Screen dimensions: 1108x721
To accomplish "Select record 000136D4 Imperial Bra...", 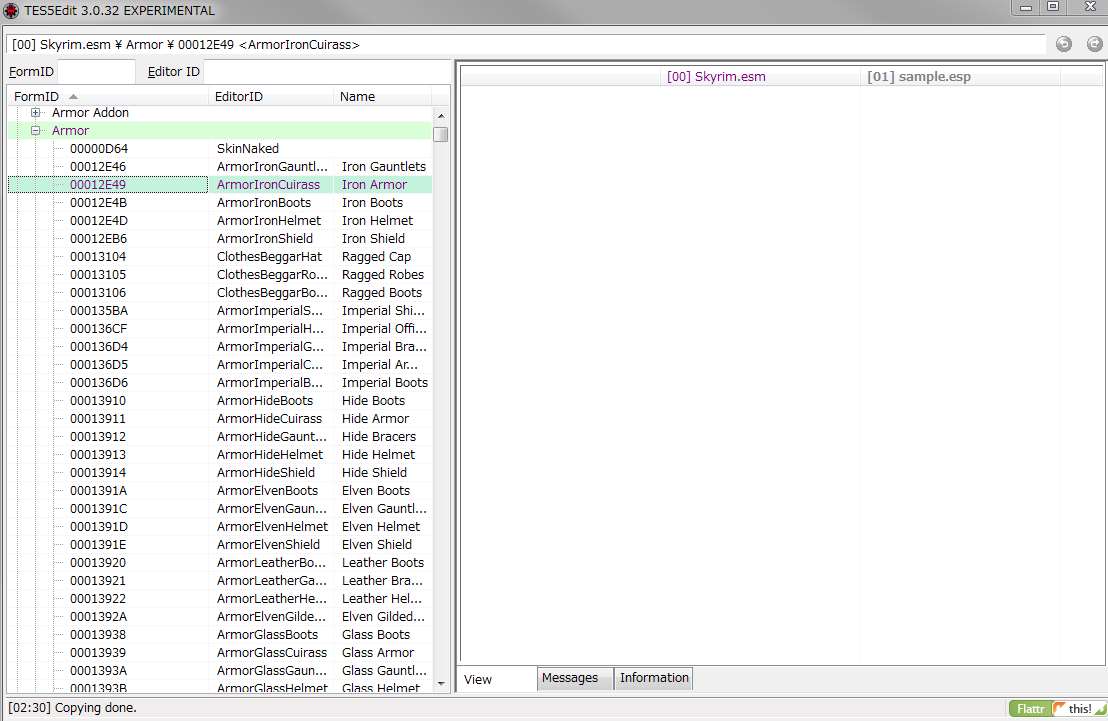I will pos(220,347).
